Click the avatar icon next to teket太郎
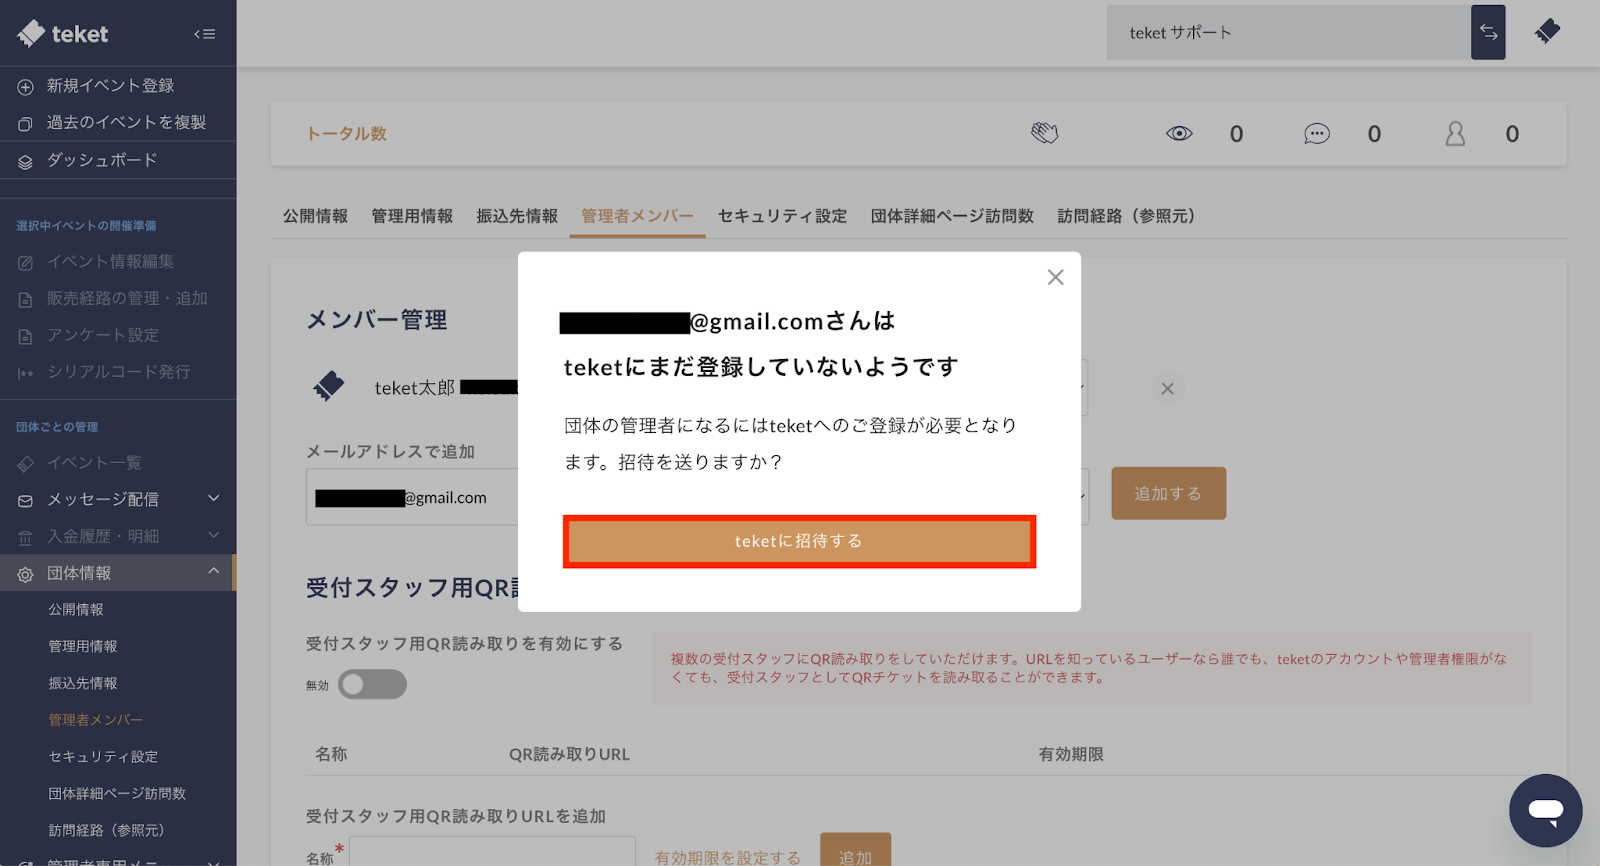 tap(328, 386)
